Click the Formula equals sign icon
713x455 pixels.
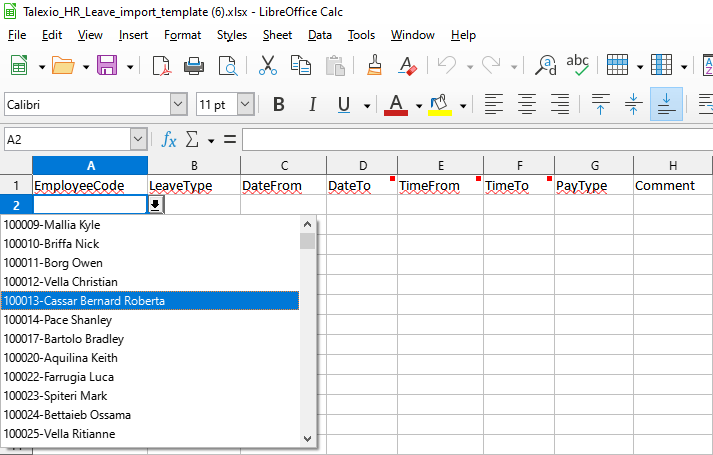(230, 140)
